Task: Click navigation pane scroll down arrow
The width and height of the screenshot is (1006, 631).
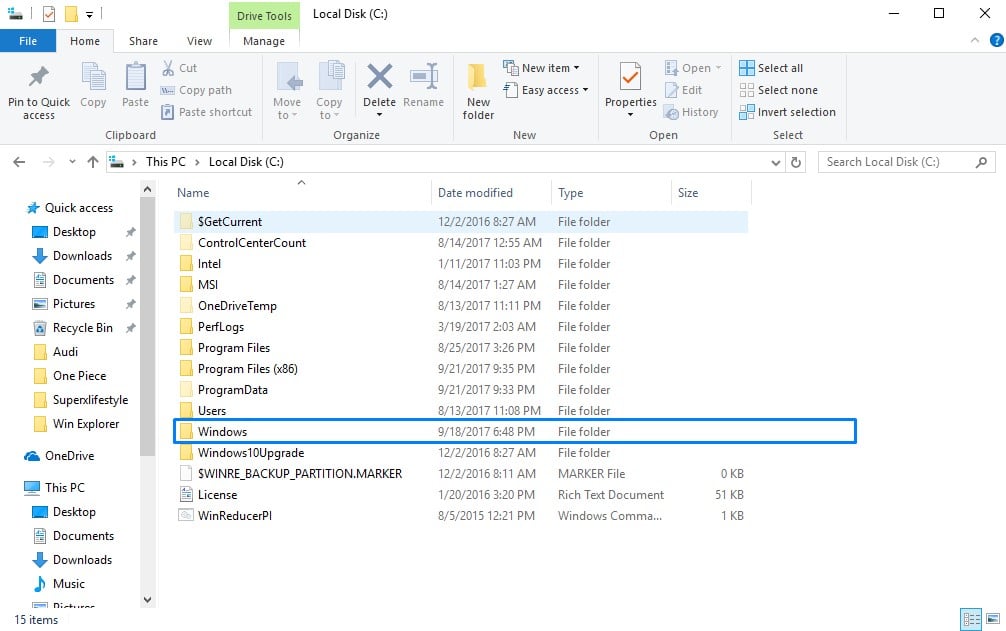Action: 148,600
